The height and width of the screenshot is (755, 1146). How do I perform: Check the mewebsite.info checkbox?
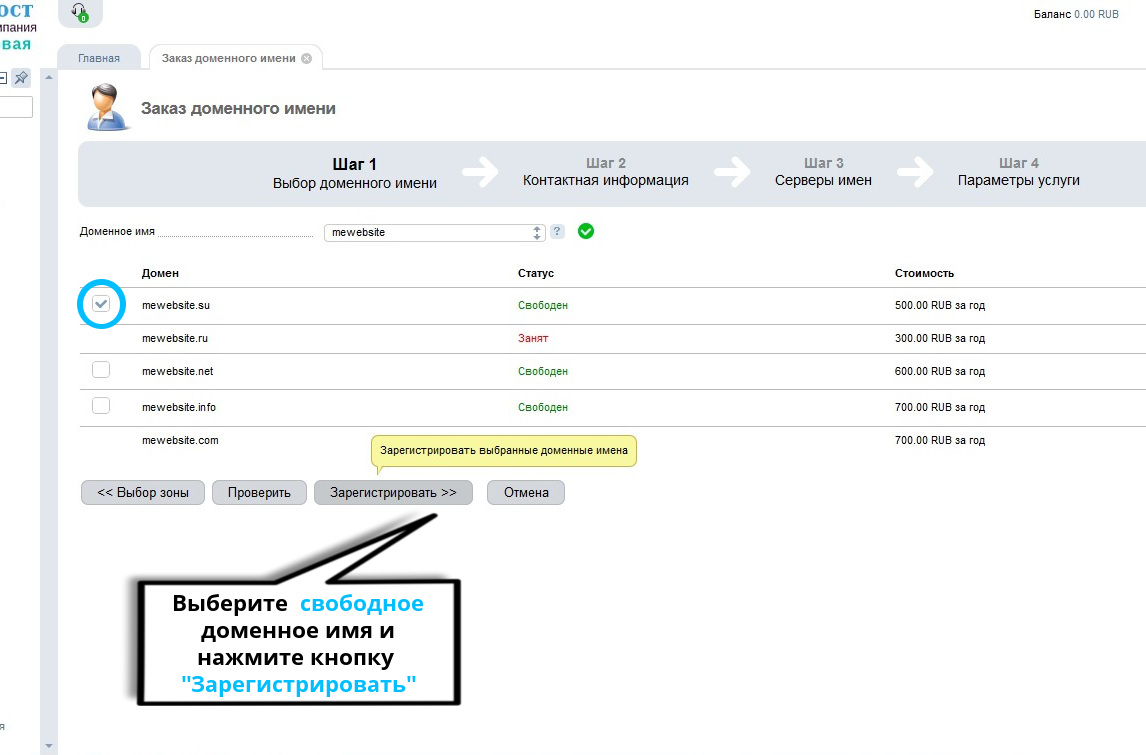[101, 406]
